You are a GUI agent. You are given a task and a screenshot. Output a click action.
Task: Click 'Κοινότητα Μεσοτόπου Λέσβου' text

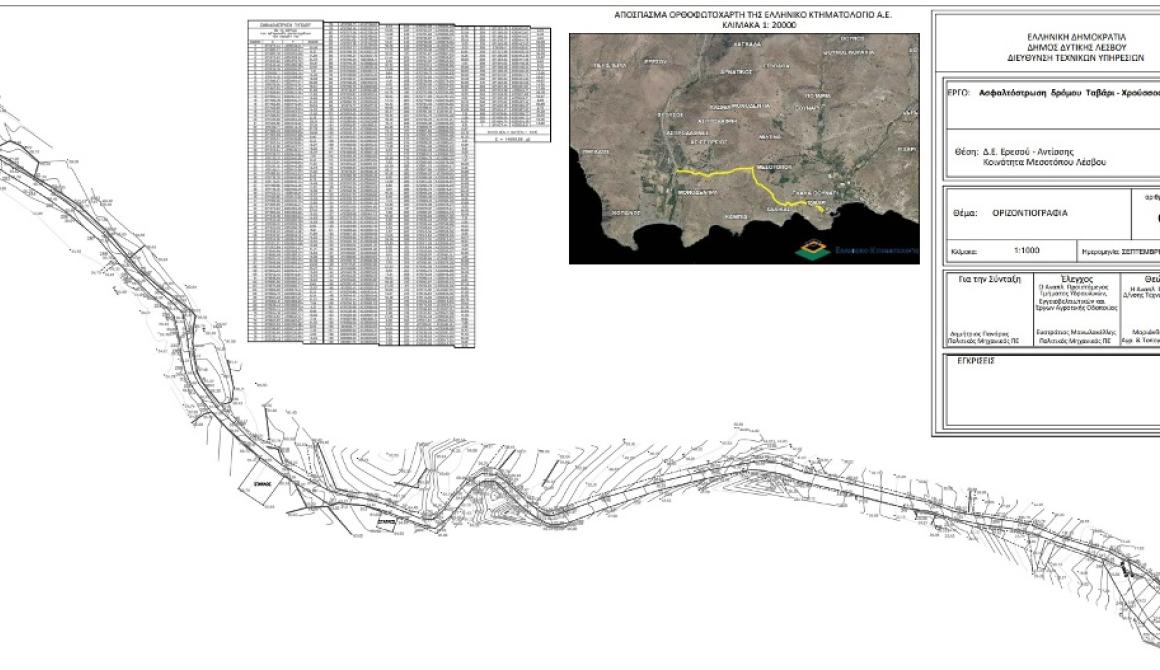1045,162
